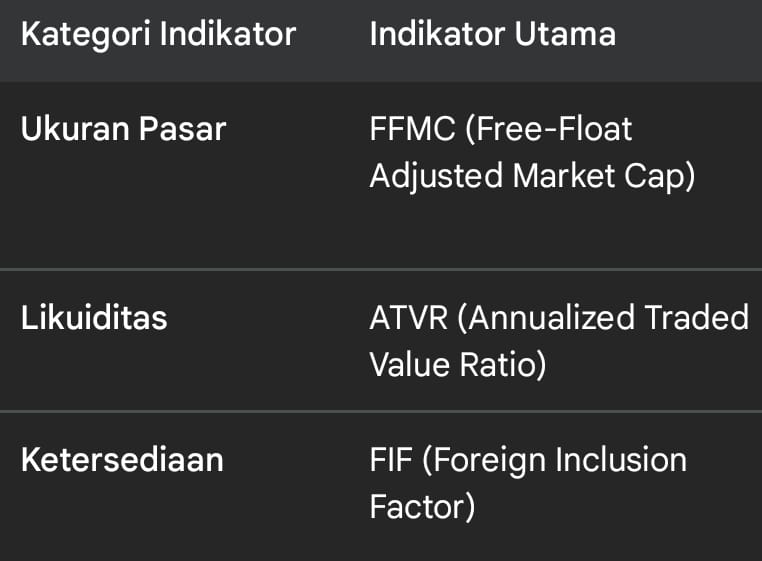Select the Ukuran Pasar category cell
762x561 pixels.
pos(124,129)
